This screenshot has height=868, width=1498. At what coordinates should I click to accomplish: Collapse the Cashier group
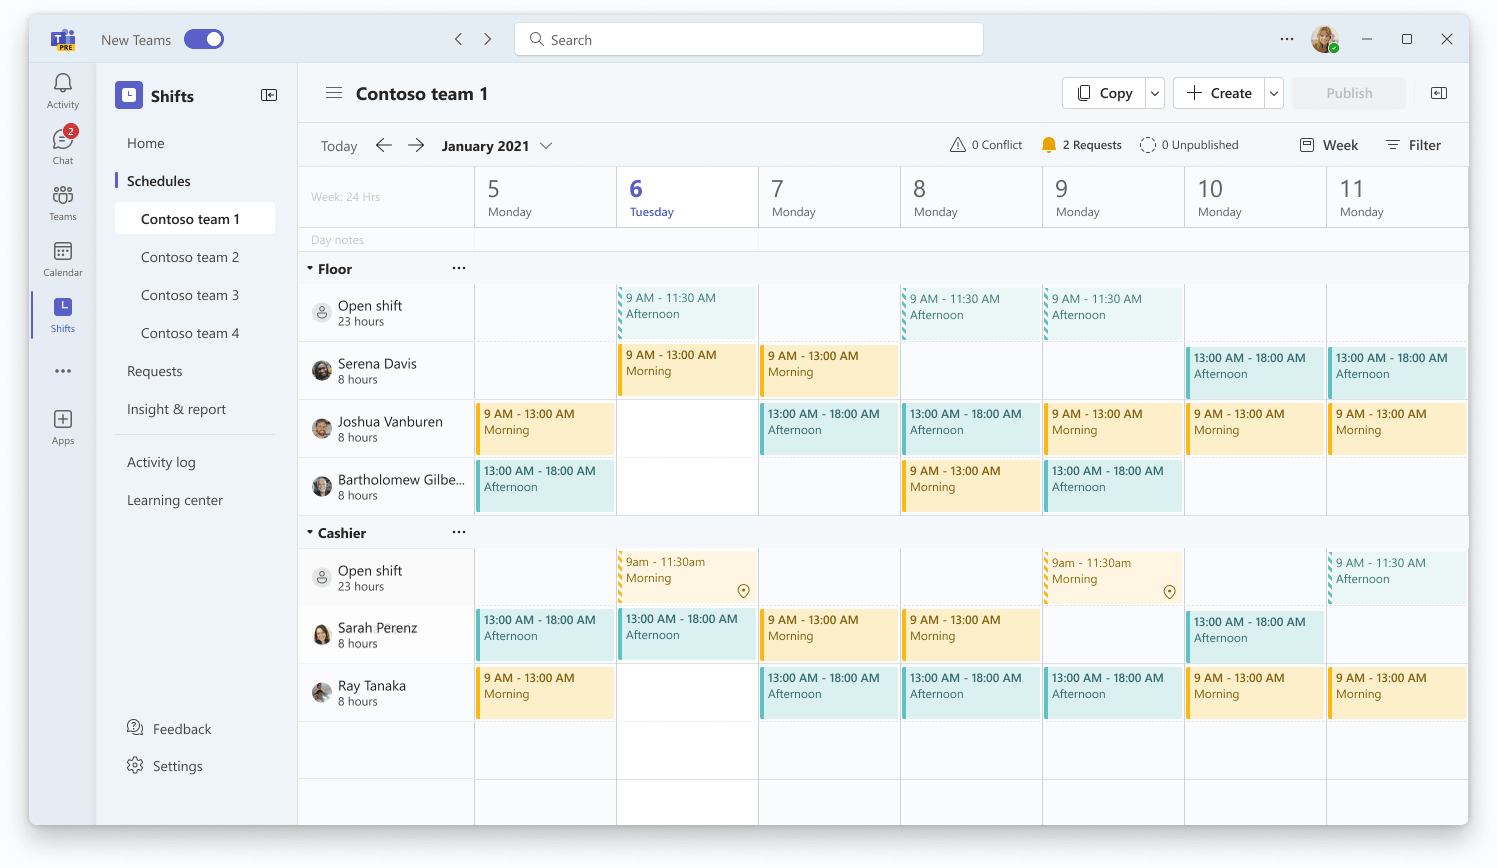tap(310, 533)
